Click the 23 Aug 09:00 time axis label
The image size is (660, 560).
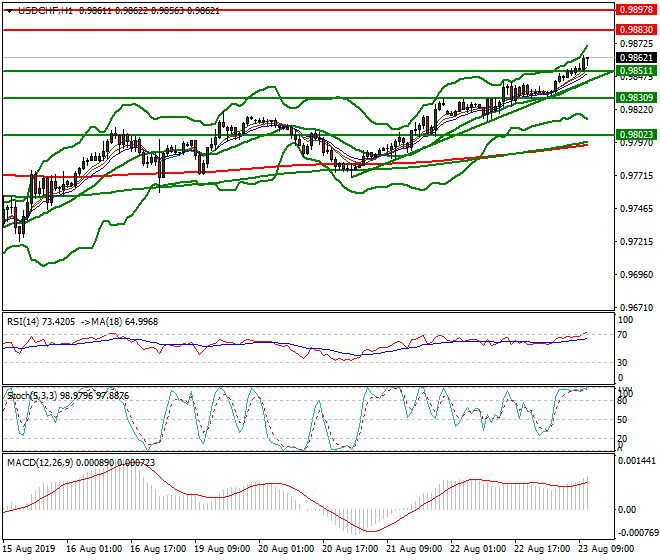click(x=606, y=549)
